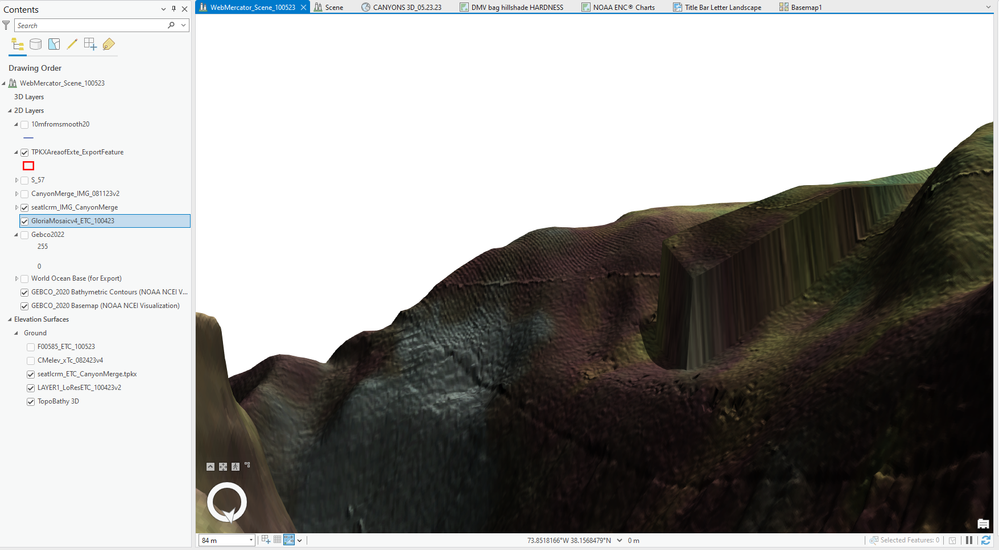
Task: Open the filter icon beside the Contents search
Action: (6, 25)
